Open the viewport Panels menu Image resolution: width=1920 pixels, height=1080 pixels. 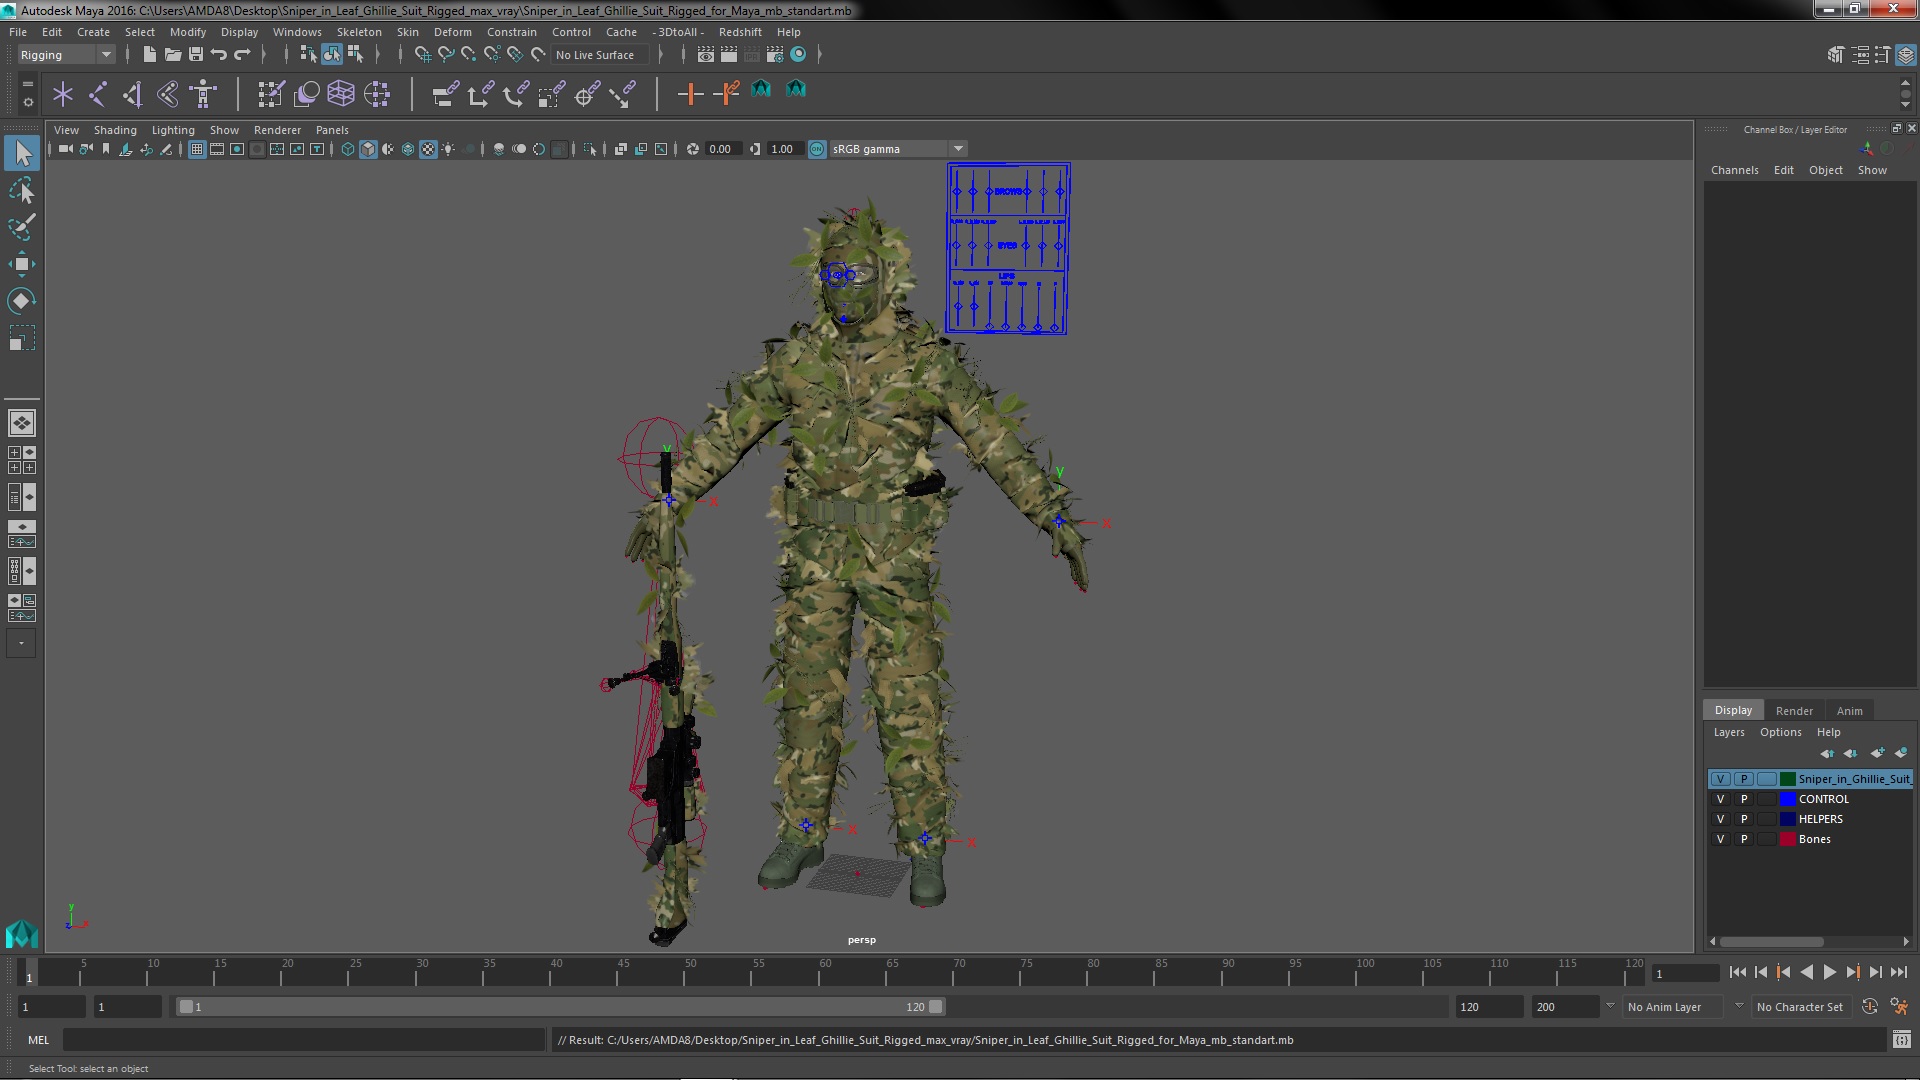(x=332, y=130)
